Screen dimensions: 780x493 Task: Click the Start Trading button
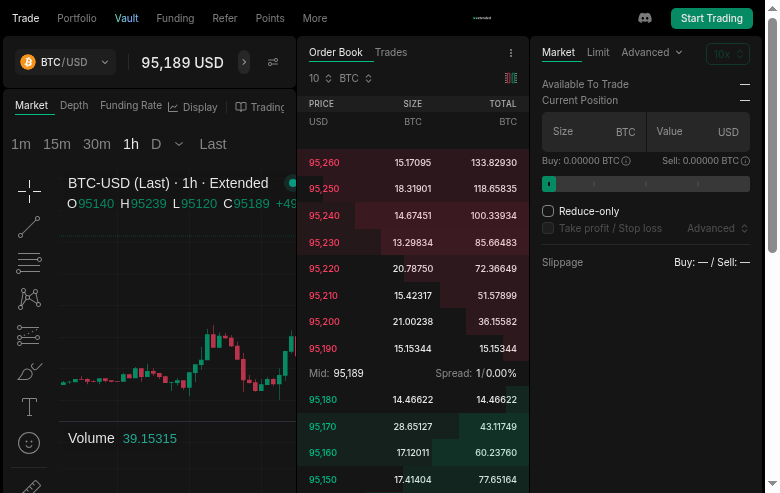[x=711, y=18]
